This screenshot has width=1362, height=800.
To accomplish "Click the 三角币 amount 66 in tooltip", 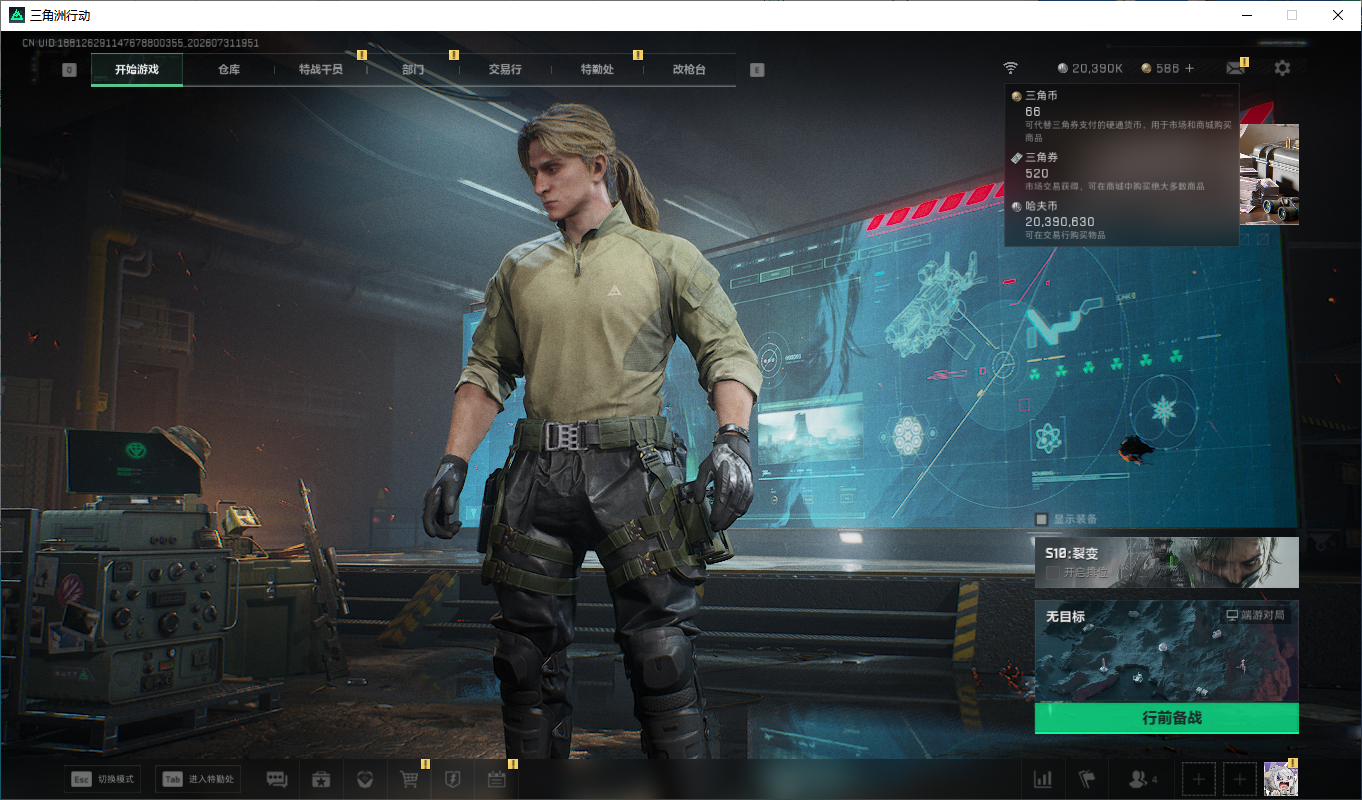I will coord(1033,112).
